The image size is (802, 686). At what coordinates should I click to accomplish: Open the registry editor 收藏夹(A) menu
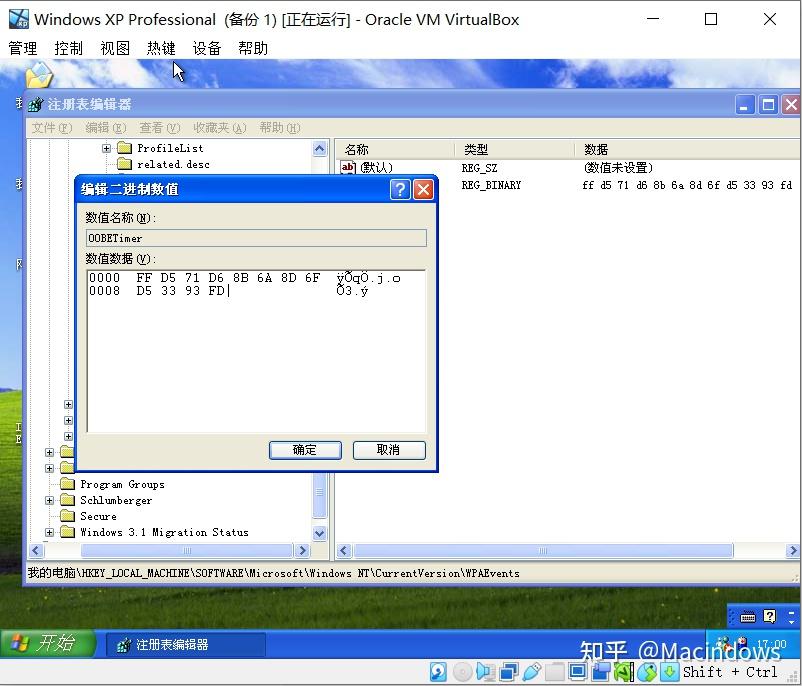[220, 127]
